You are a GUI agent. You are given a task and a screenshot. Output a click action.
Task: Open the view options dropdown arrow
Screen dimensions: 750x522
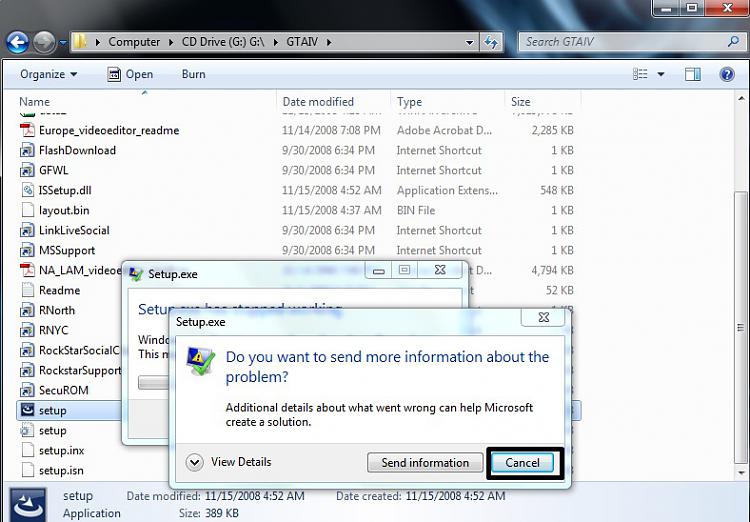coord(661,74)
